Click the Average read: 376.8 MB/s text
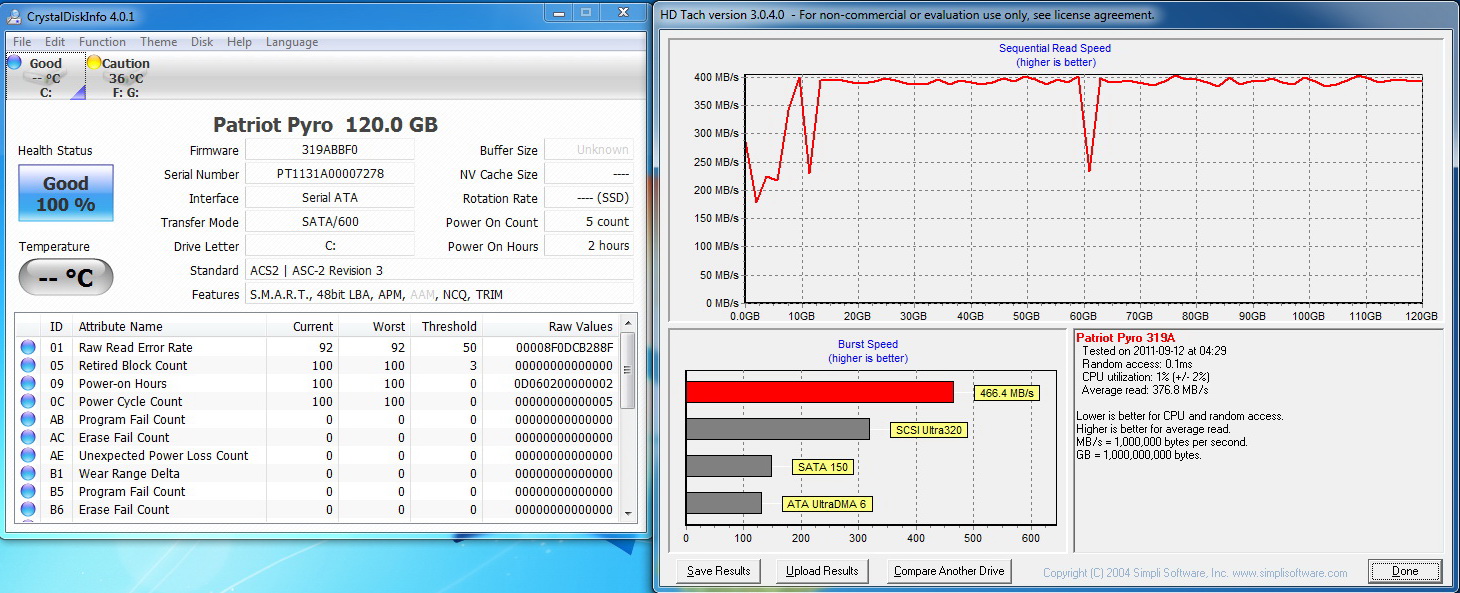The width and height of the screenshot is (1460, 593). (1143, 390)
